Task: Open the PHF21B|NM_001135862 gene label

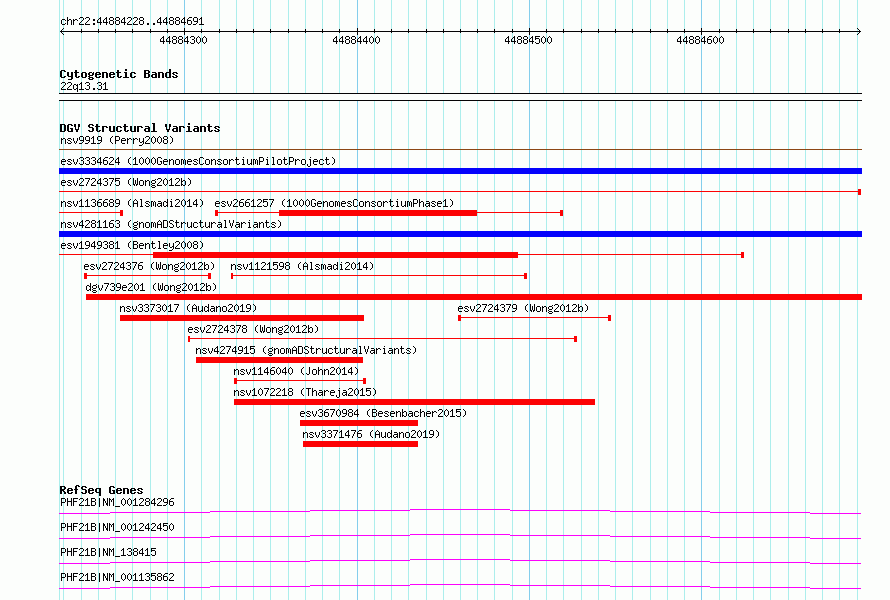Action: [117, 577]
